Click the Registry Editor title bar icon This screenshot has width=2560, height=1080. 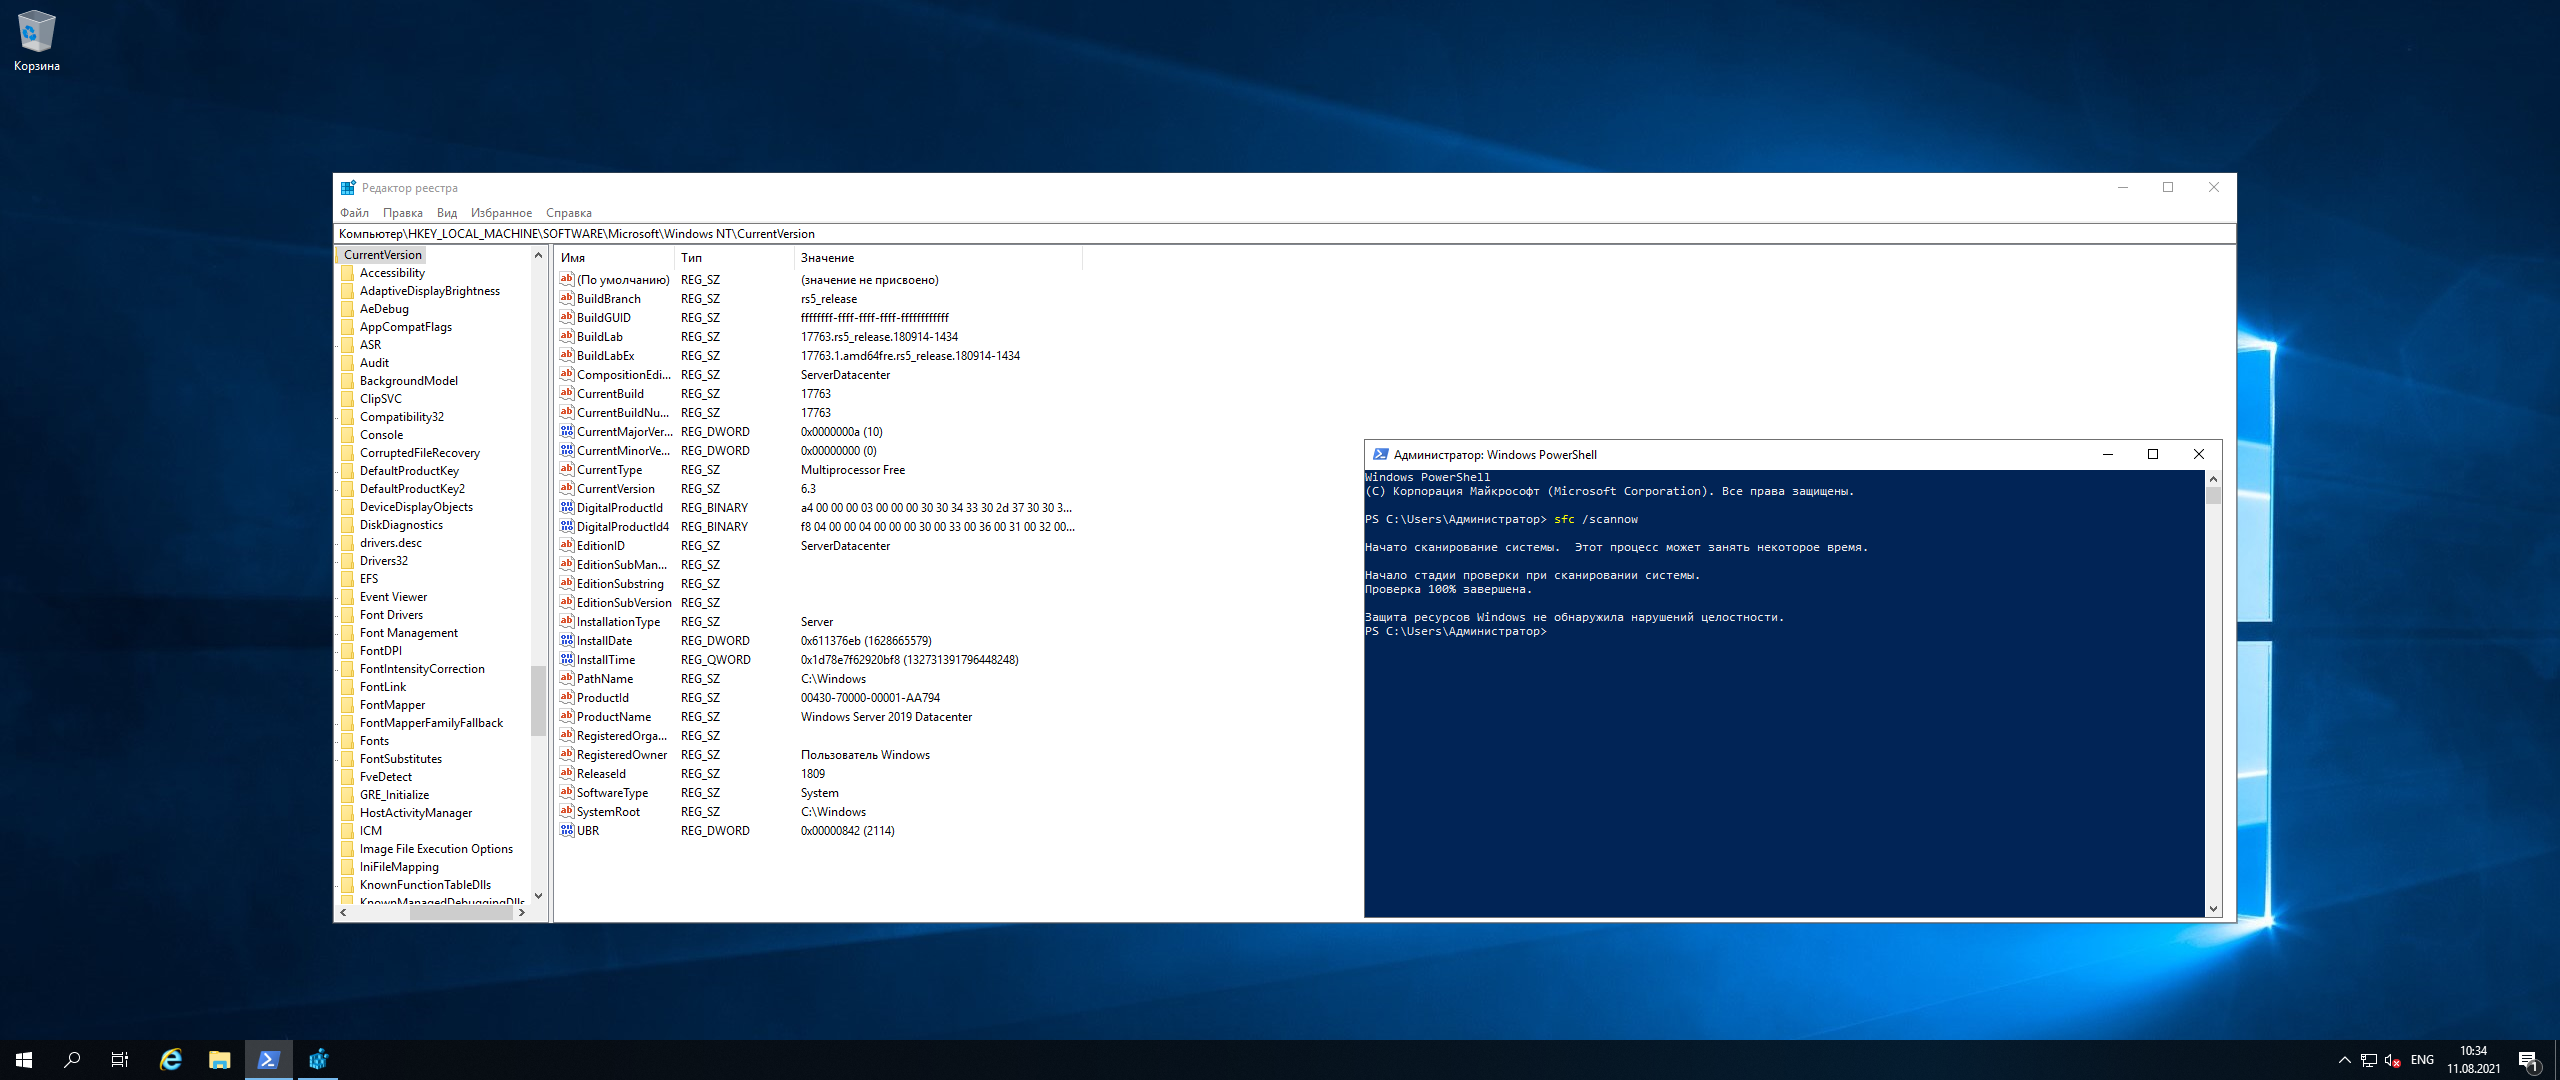point(348,188)
